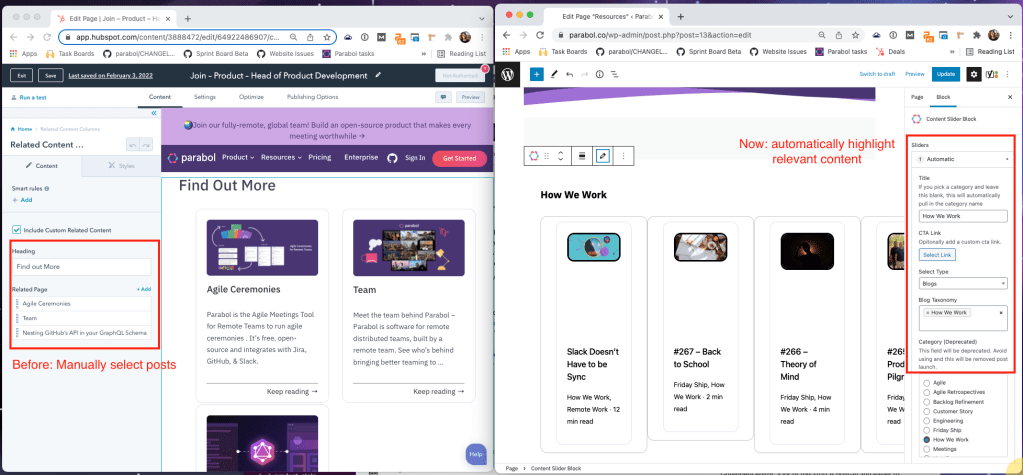The image size is (1023, 475).
Task: Switch to HubSpot Settings tab
Action: point(205,97)
